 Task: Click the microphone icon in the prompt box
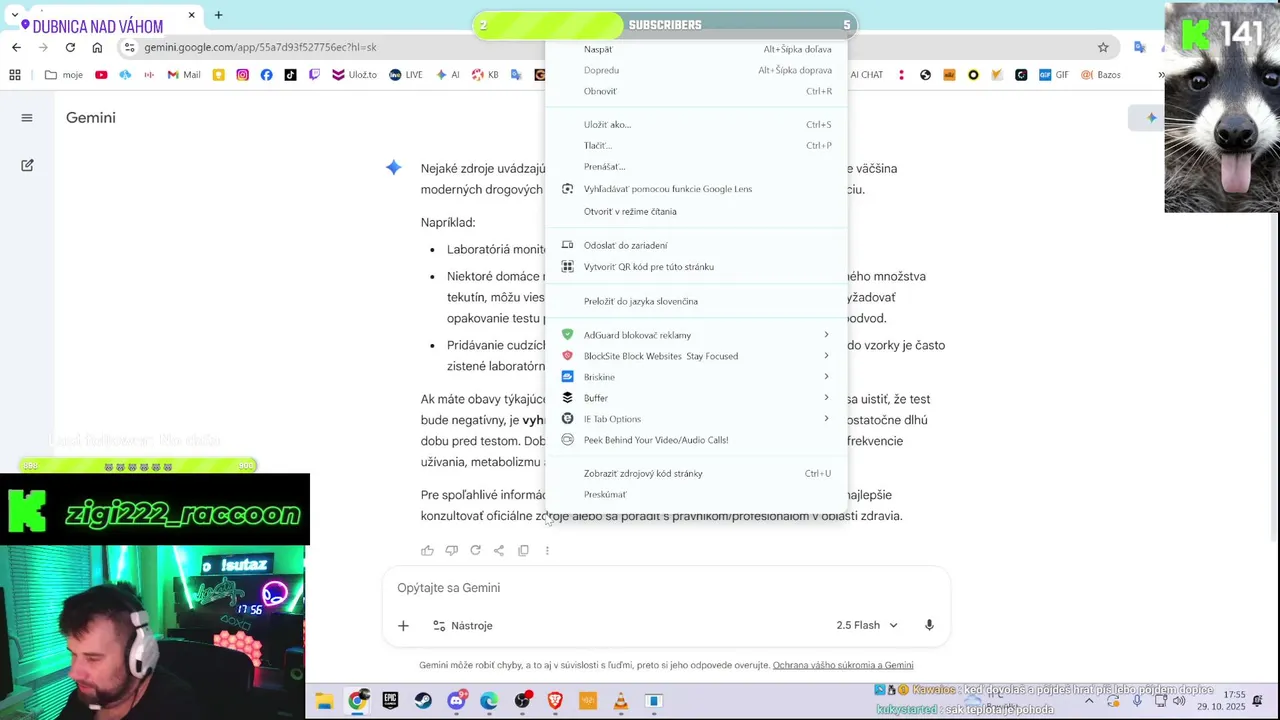(x=929, y=625)
